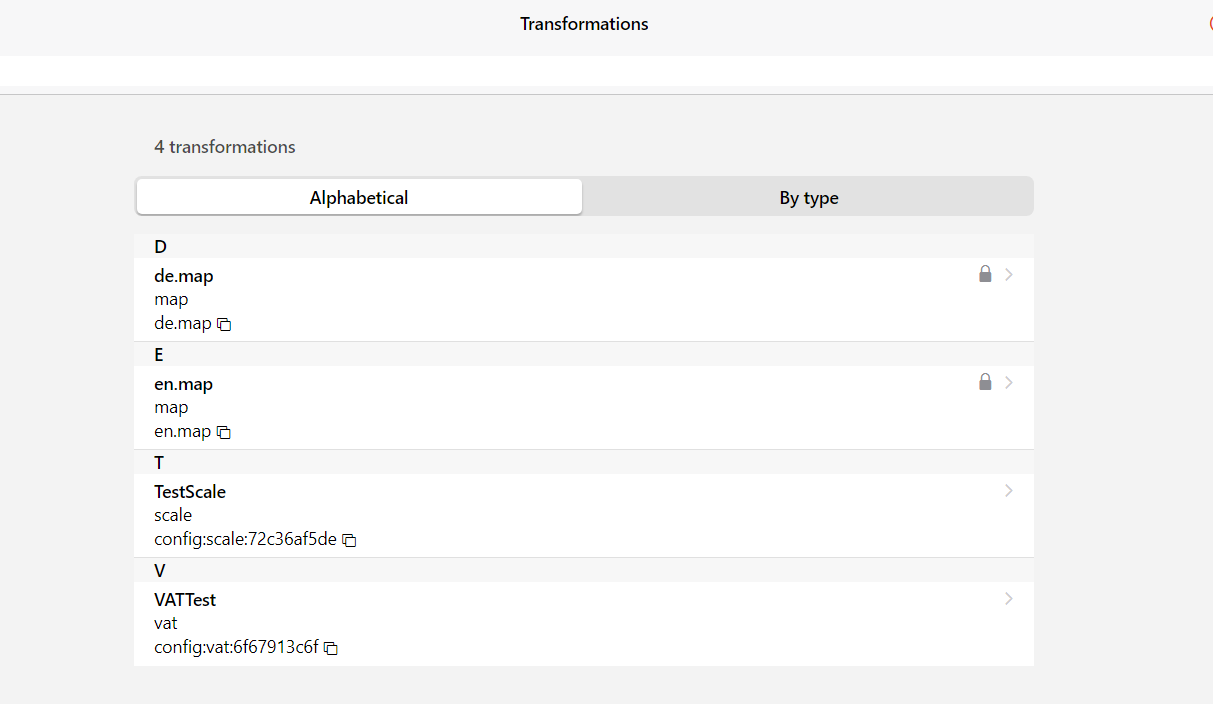Select the en.map transformation title
Screen dimensions: 1213x704
click(x=184, y=384)
